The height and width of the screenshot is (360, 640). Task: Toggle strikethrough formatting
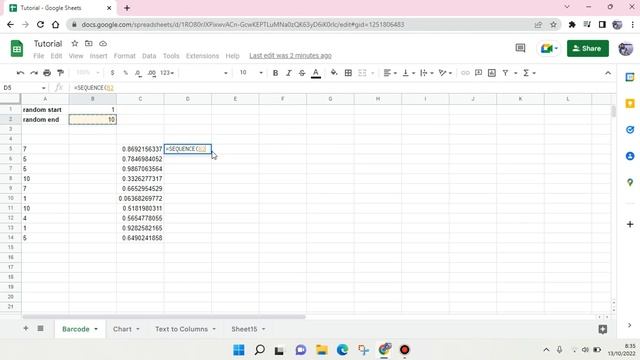pyautogui.click(x=302, y=73)
